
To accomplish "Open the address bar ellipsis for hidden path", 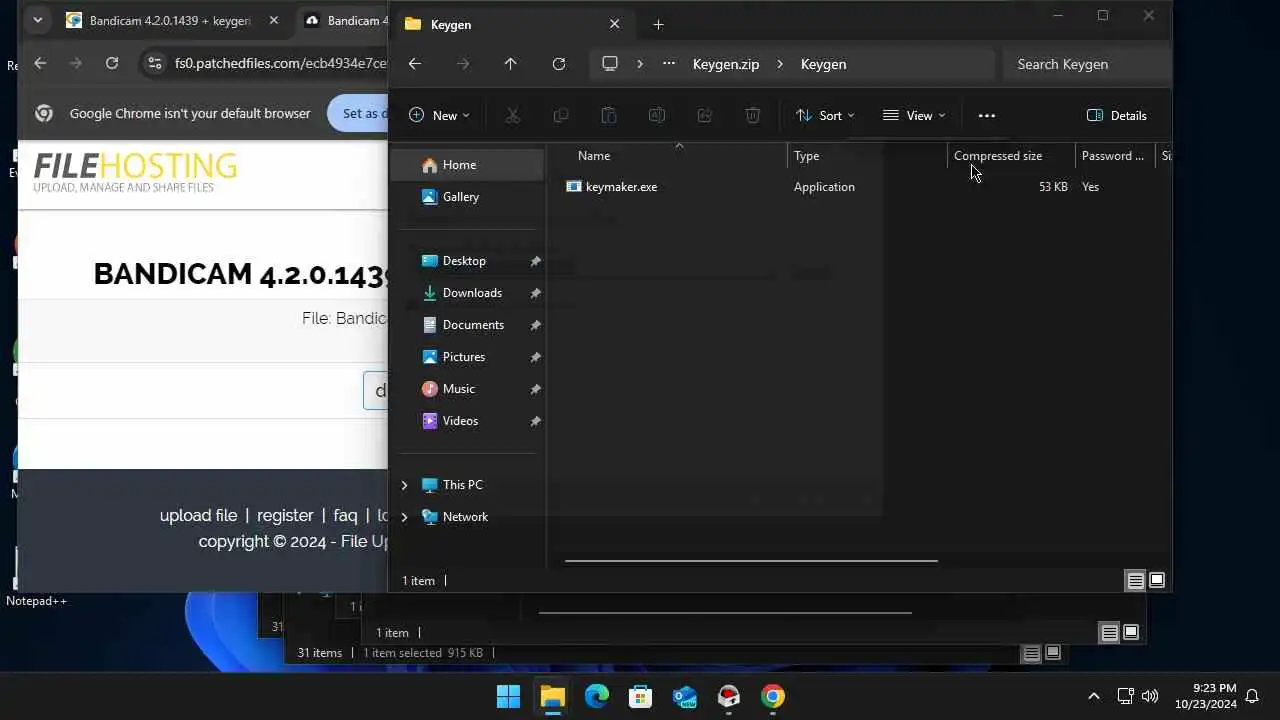I will [x=669, y=64].
